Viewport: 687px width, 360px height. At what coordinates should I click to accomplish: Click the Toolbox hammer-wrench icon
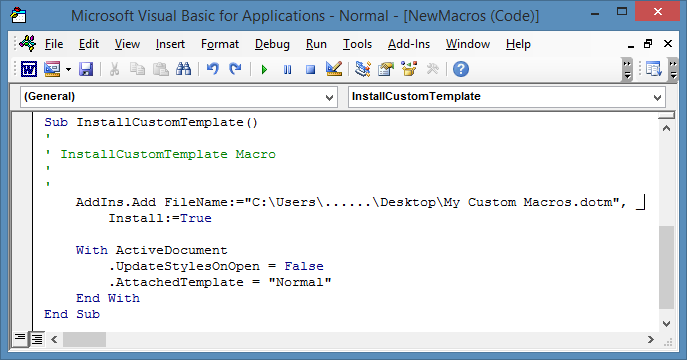click(x=432, y=69)
